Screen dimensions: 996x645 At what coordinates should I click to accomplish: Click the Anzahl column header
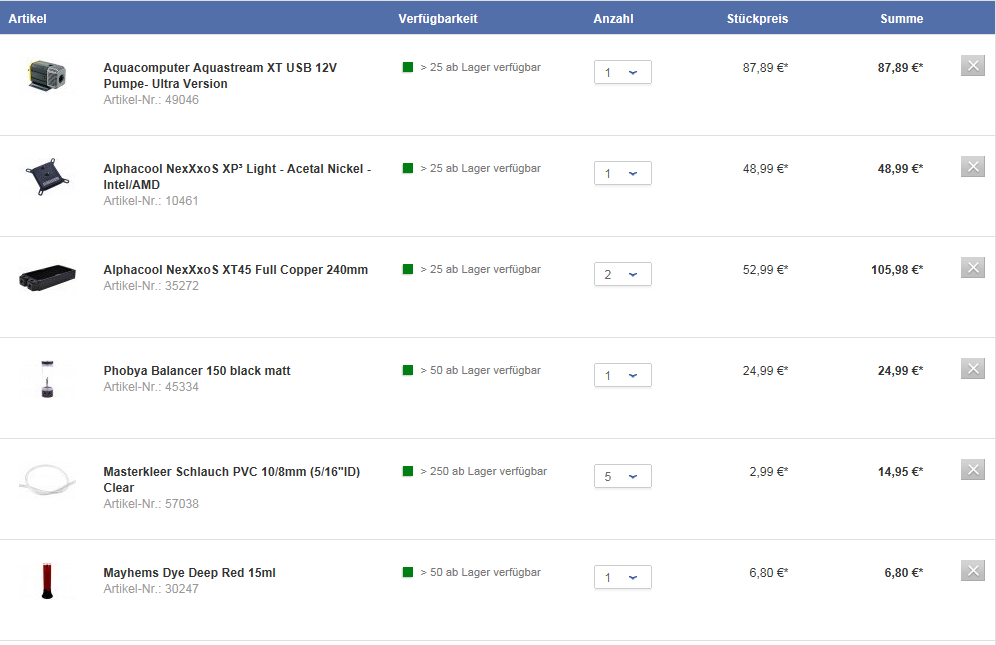613,18
